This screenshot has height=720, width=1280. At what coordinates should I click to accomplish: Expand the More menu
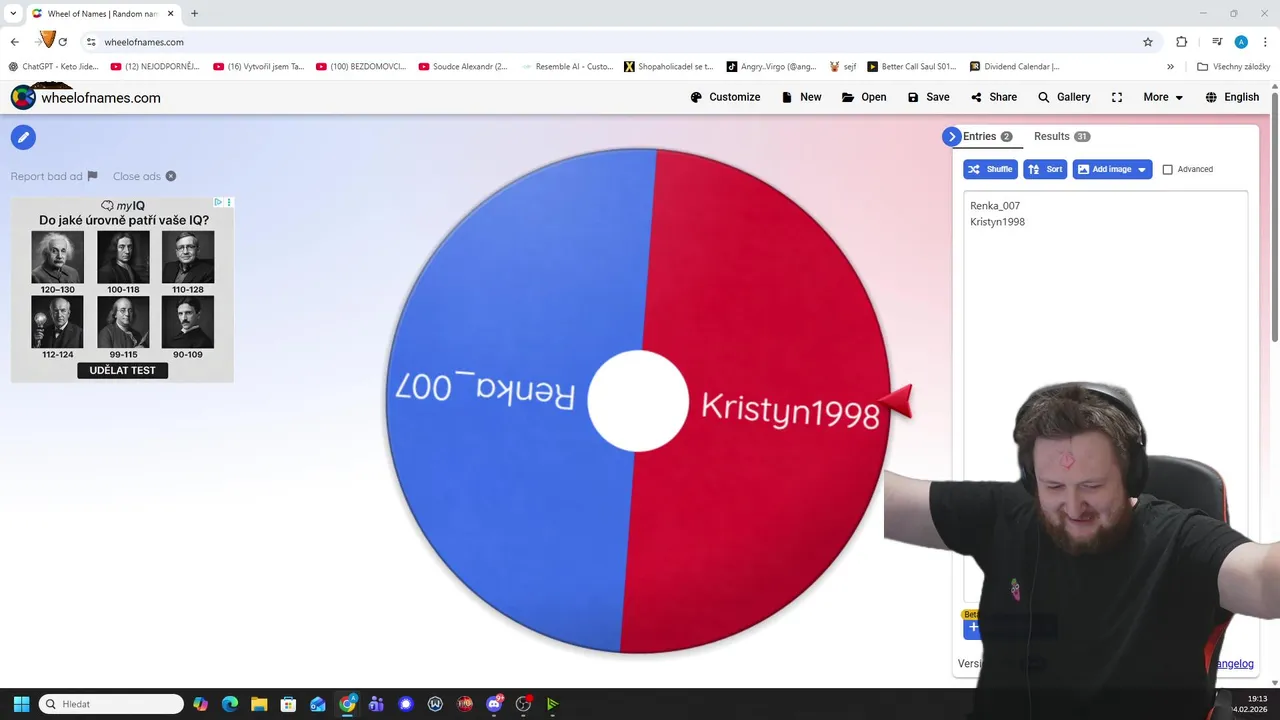(x=1163, y=97)
